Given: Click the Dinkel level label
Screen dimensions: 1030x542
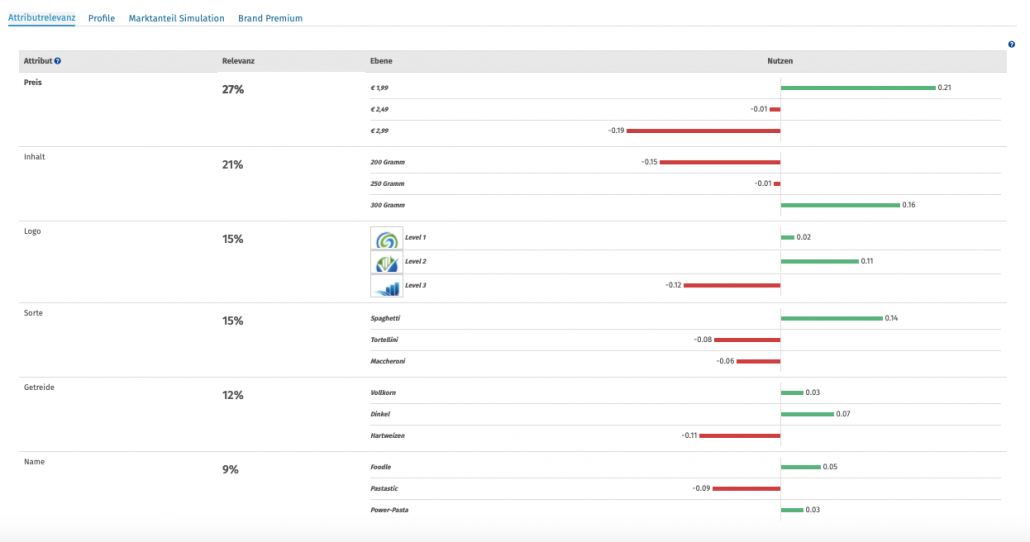Looking at the screenshot, I should (x=379, y=414).
